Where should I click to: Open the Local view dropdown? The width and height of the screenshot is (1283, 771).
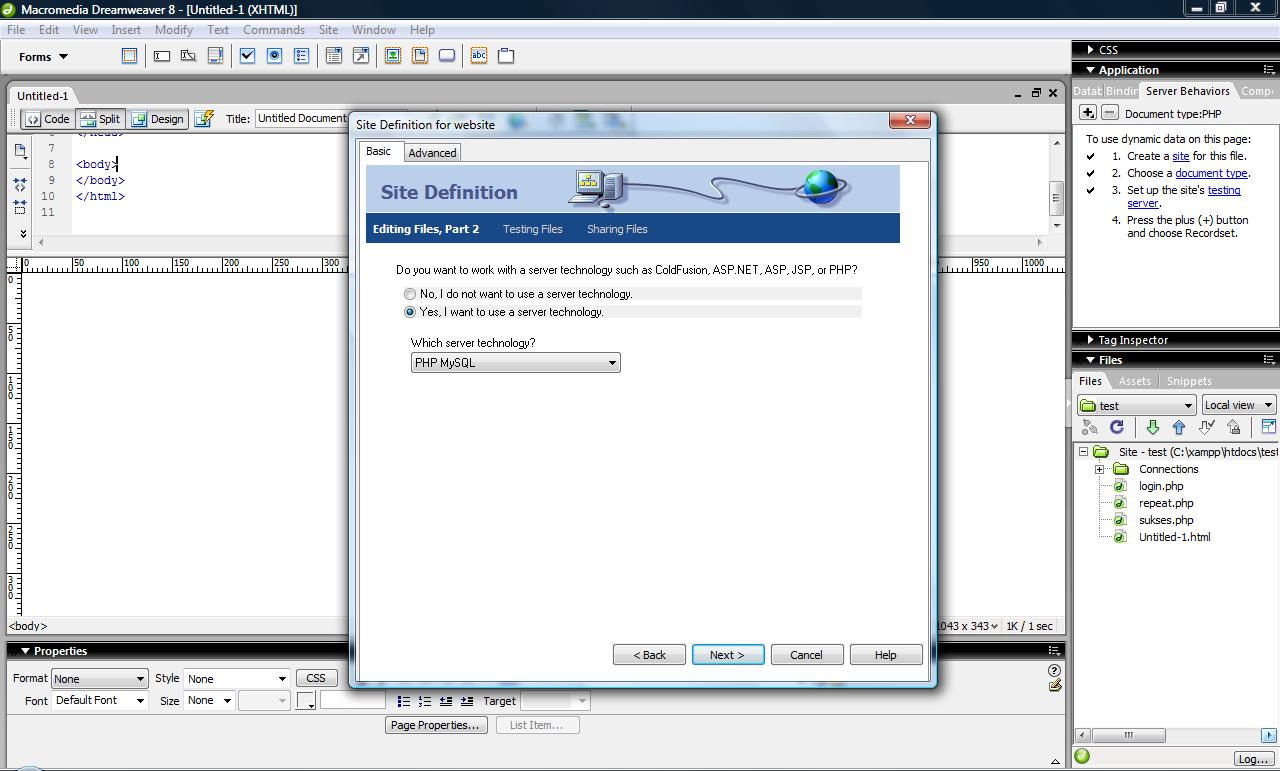(x=1238, y=404)
